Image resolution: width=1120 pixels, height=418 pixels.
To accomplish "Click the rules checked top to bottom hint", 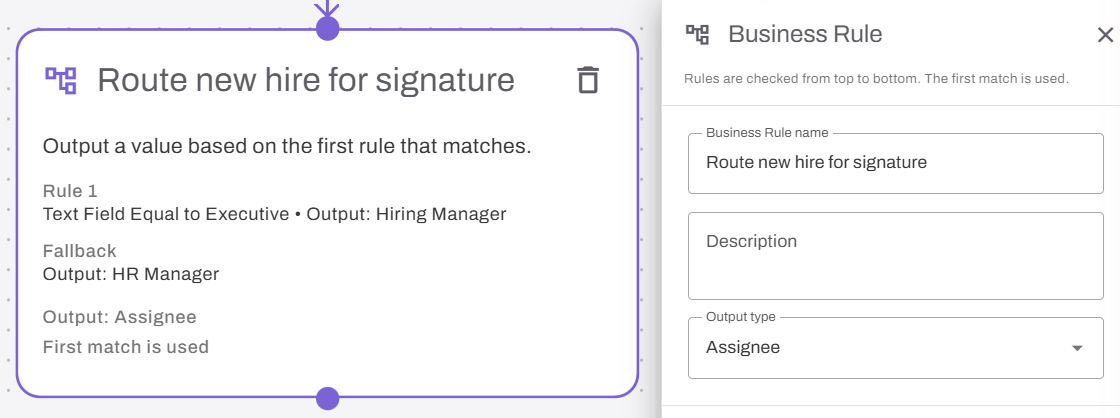I will pyautogui.click(x=876, y=79).
